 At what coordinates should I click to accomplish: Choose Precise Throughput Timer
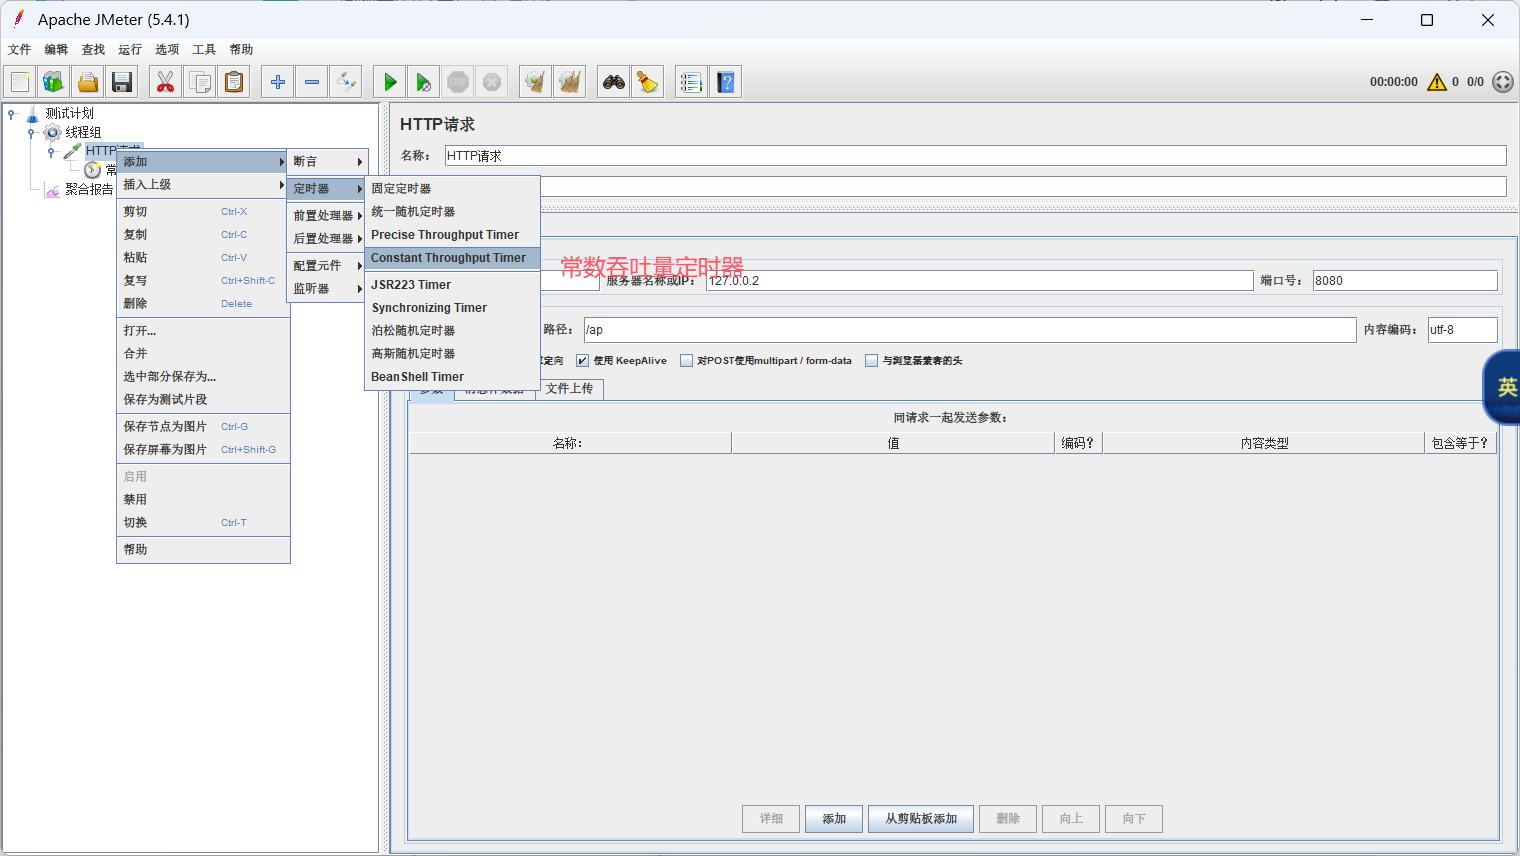(452, 235)
